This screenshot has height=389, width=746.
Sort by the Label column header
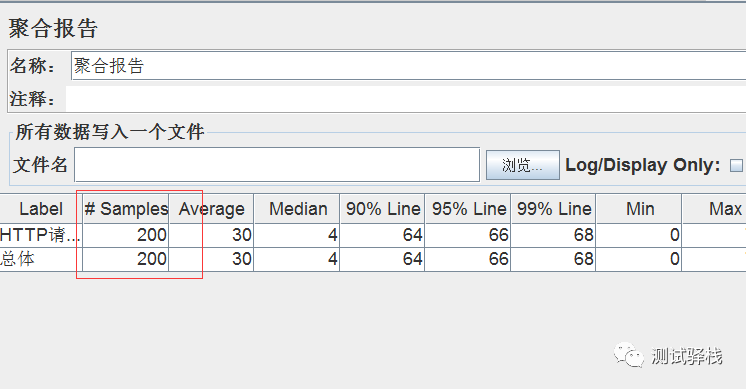tap(41, 209)
